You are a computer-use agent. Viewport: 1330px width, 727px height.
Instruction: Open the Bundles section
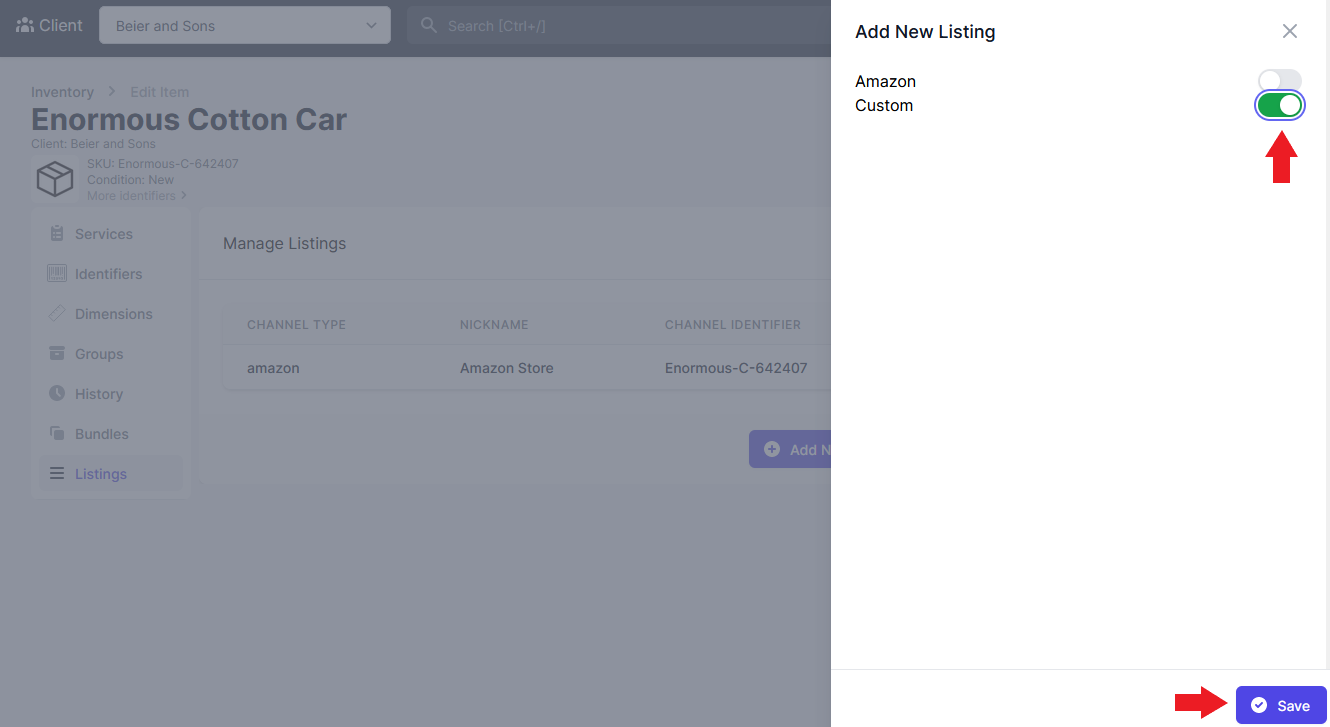[x=111, y=434]
